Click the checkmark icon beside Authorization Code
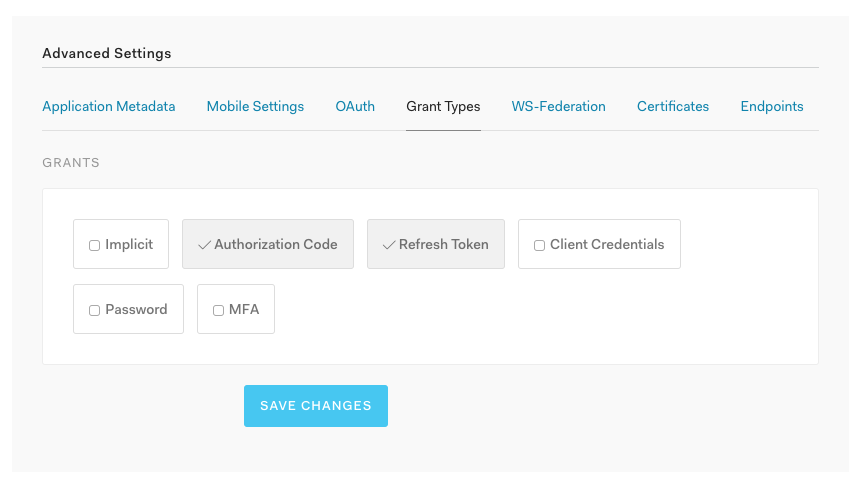The height and width of the screenshot is (486, 858). 205,245
